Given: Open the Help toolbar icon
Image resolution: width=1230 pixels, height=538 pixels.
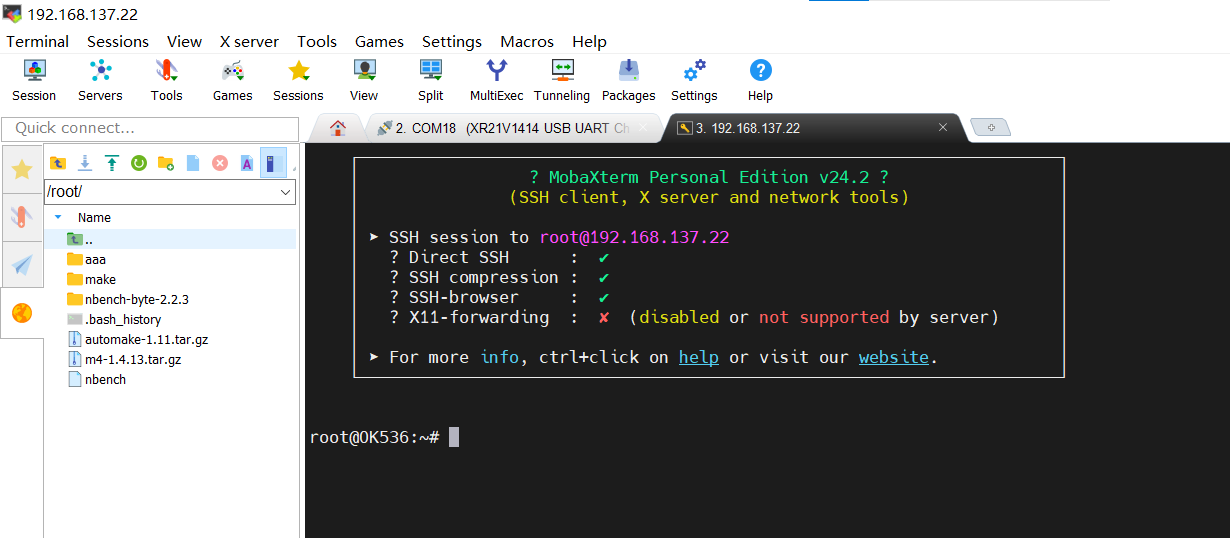Looking at the screenshot, I should click(760, 80).
